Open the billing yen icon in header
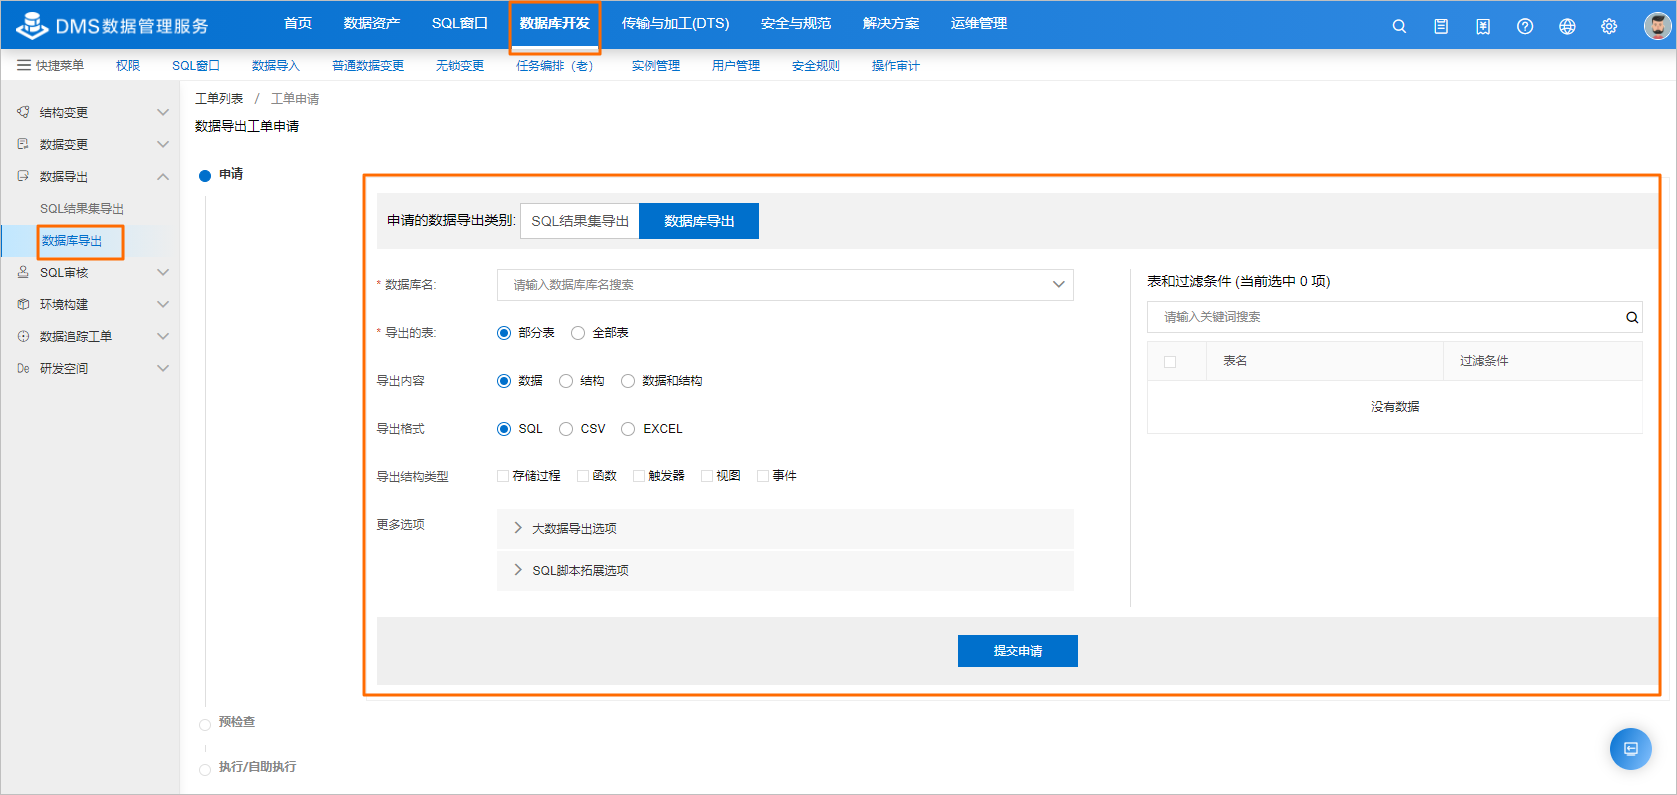The width and height of the screenshot is (1677, 795). click(x=1483, y=27)
